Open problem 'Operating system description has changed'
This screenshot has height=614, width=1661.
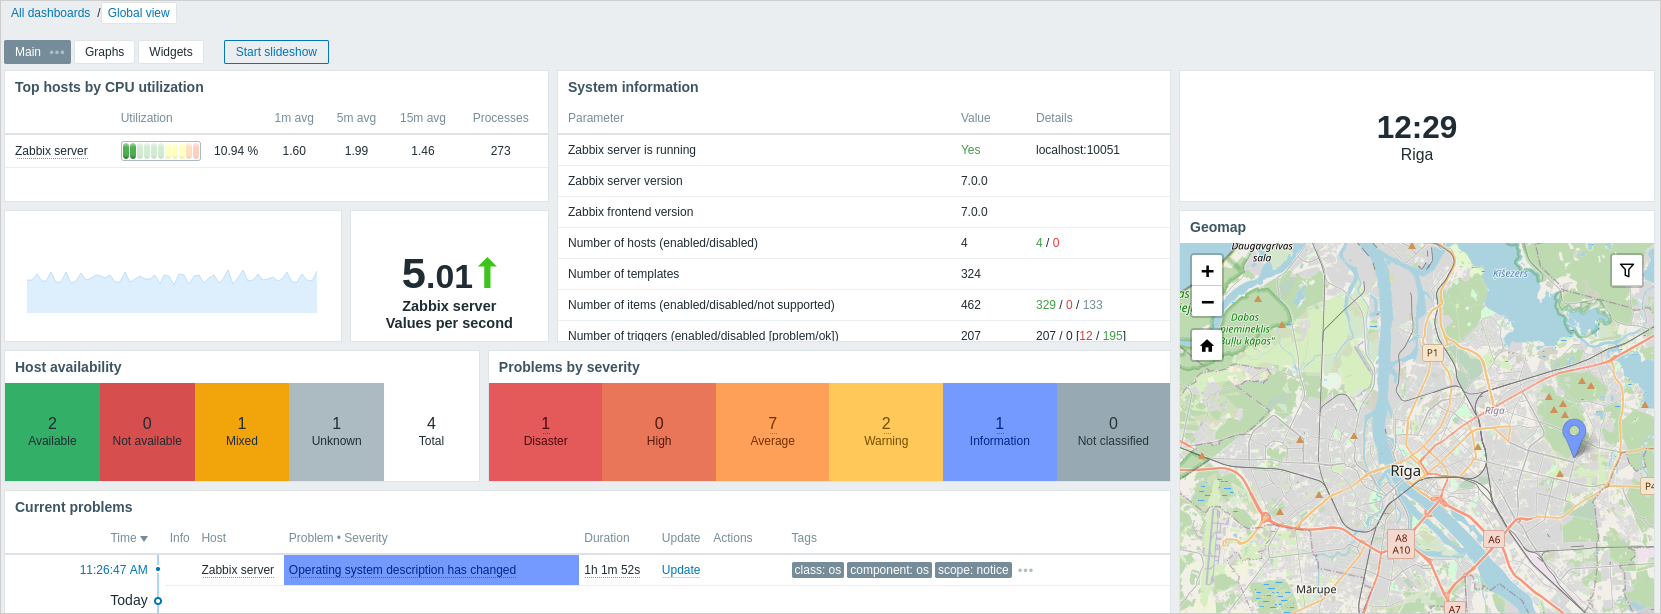tap(402, 570)
